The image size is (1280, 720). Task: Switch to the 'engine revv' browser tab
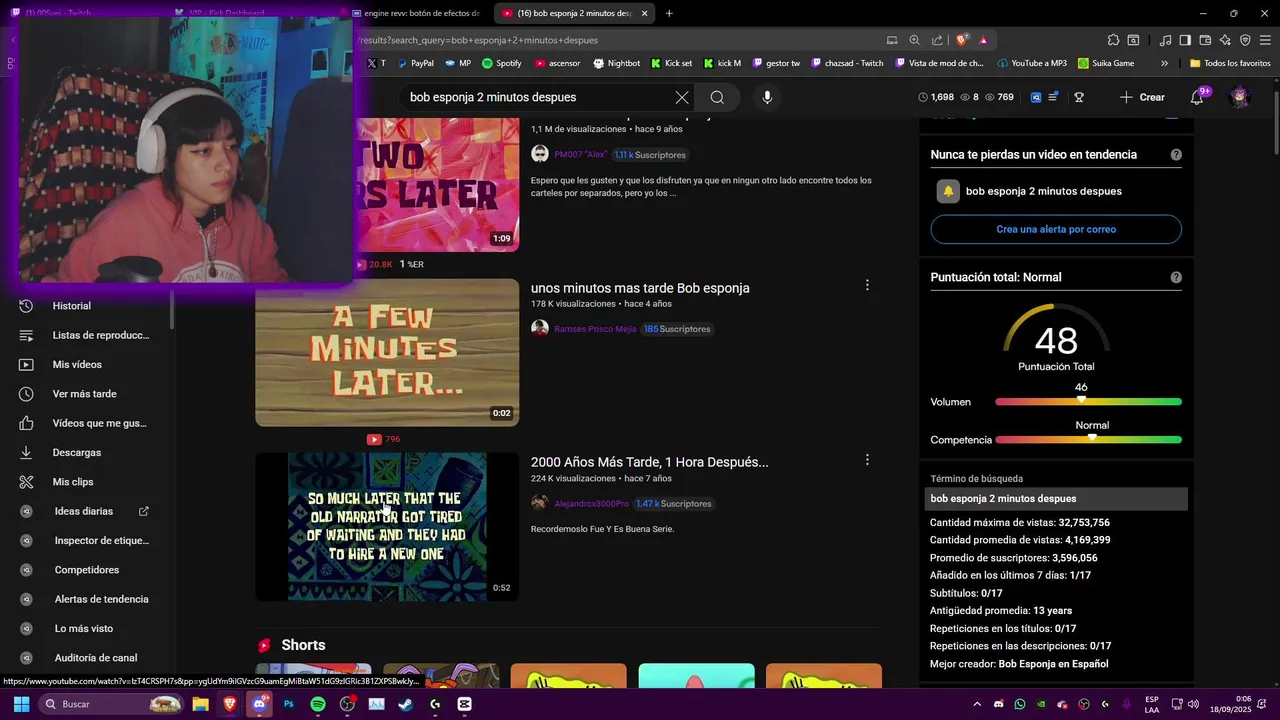(x=416, y=13)
